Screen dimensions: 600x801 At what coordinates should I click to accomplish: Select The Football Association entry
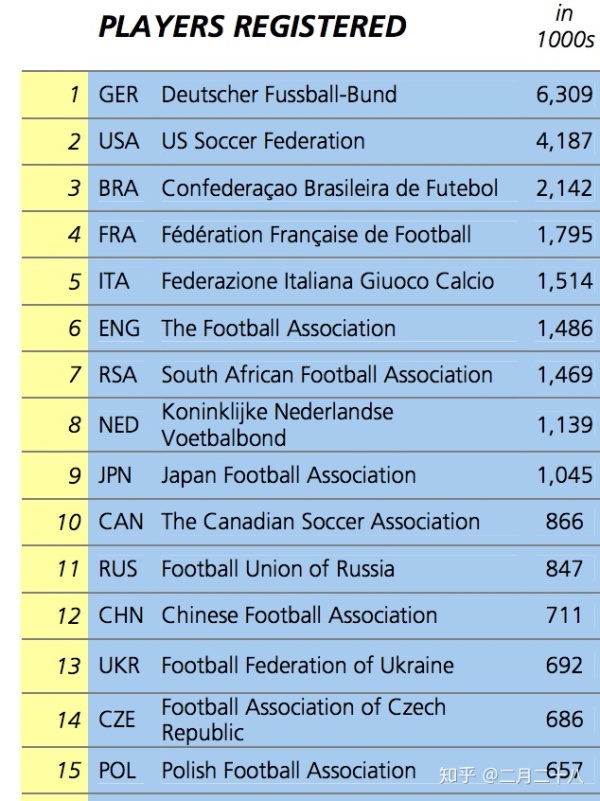tap(278, 328)
